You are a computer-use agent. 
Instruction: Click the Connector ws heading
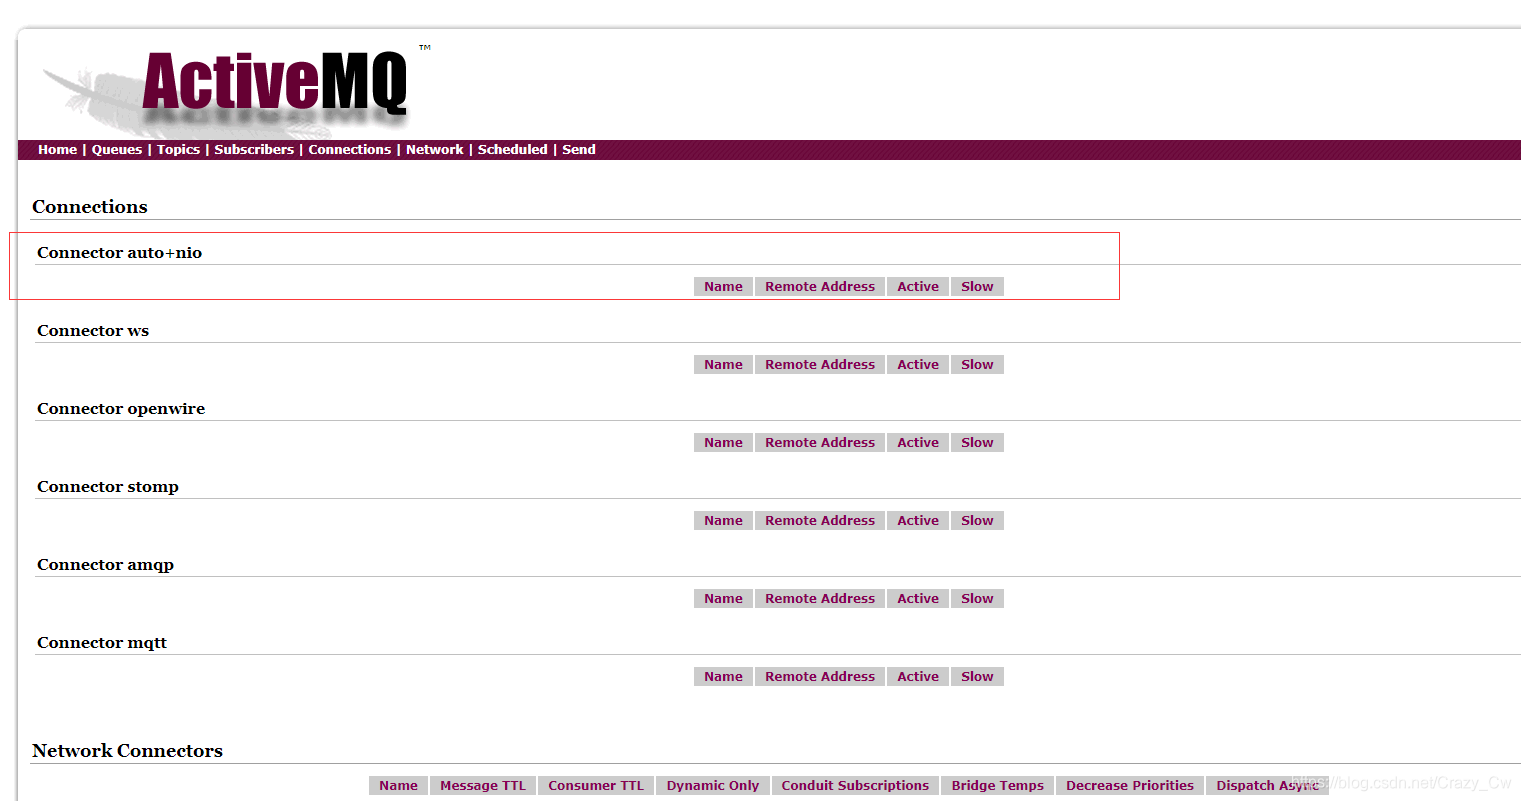pos(93,331)
